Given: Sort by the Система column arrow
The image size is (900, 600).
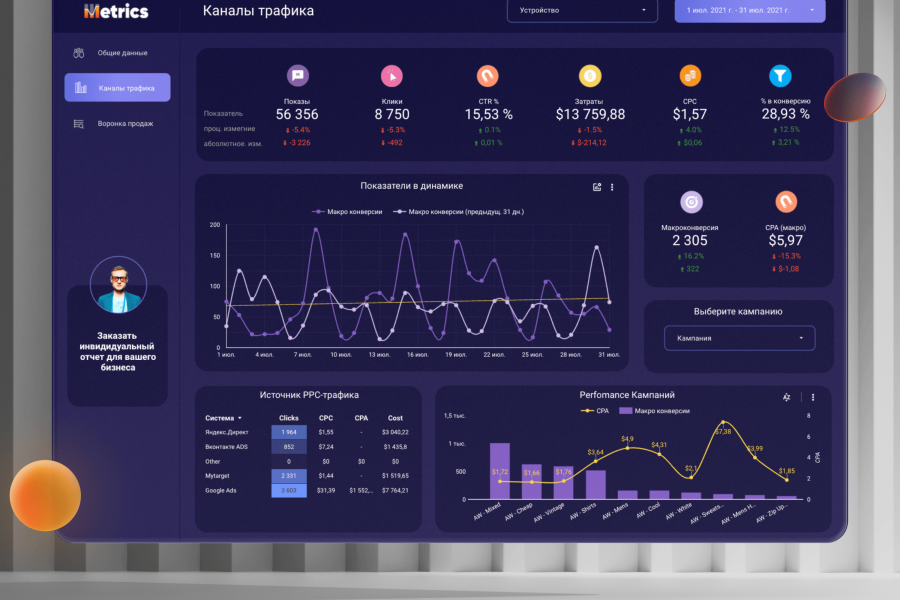Looking at the screenshot, I should click(240, 418).
